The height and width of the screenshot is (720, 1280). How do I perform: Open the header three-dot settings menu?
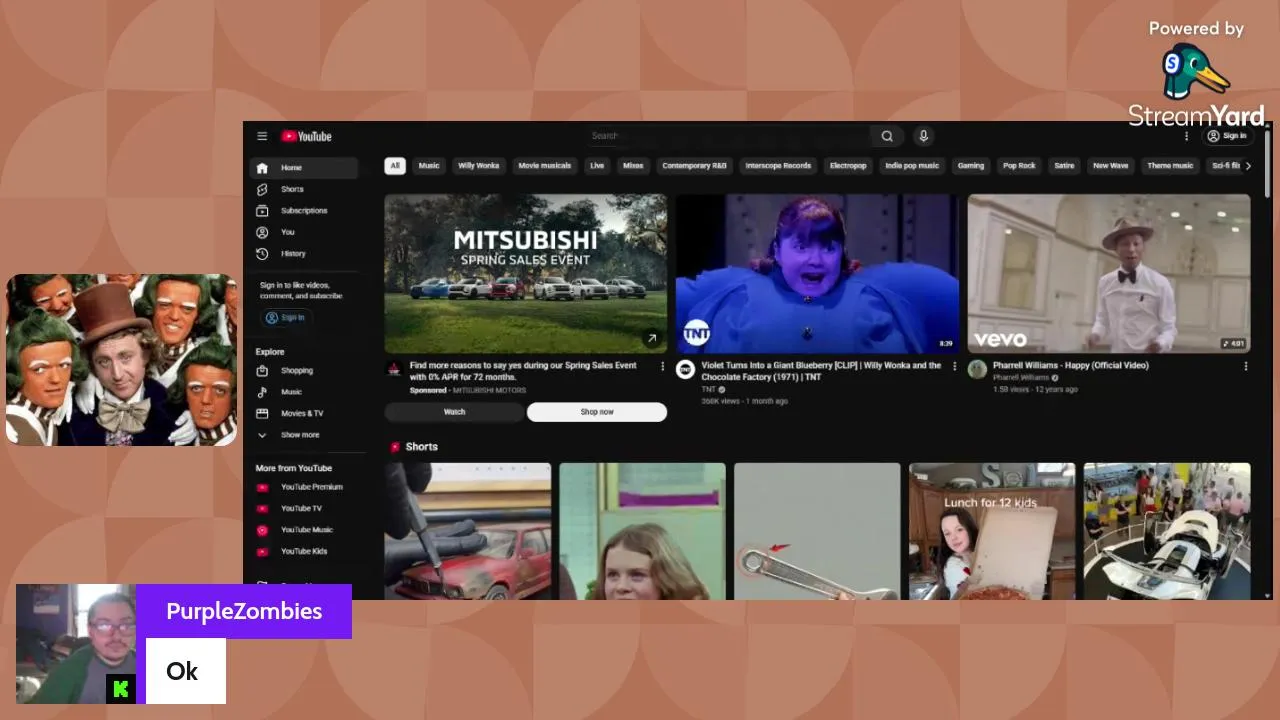pos(1187,136)
